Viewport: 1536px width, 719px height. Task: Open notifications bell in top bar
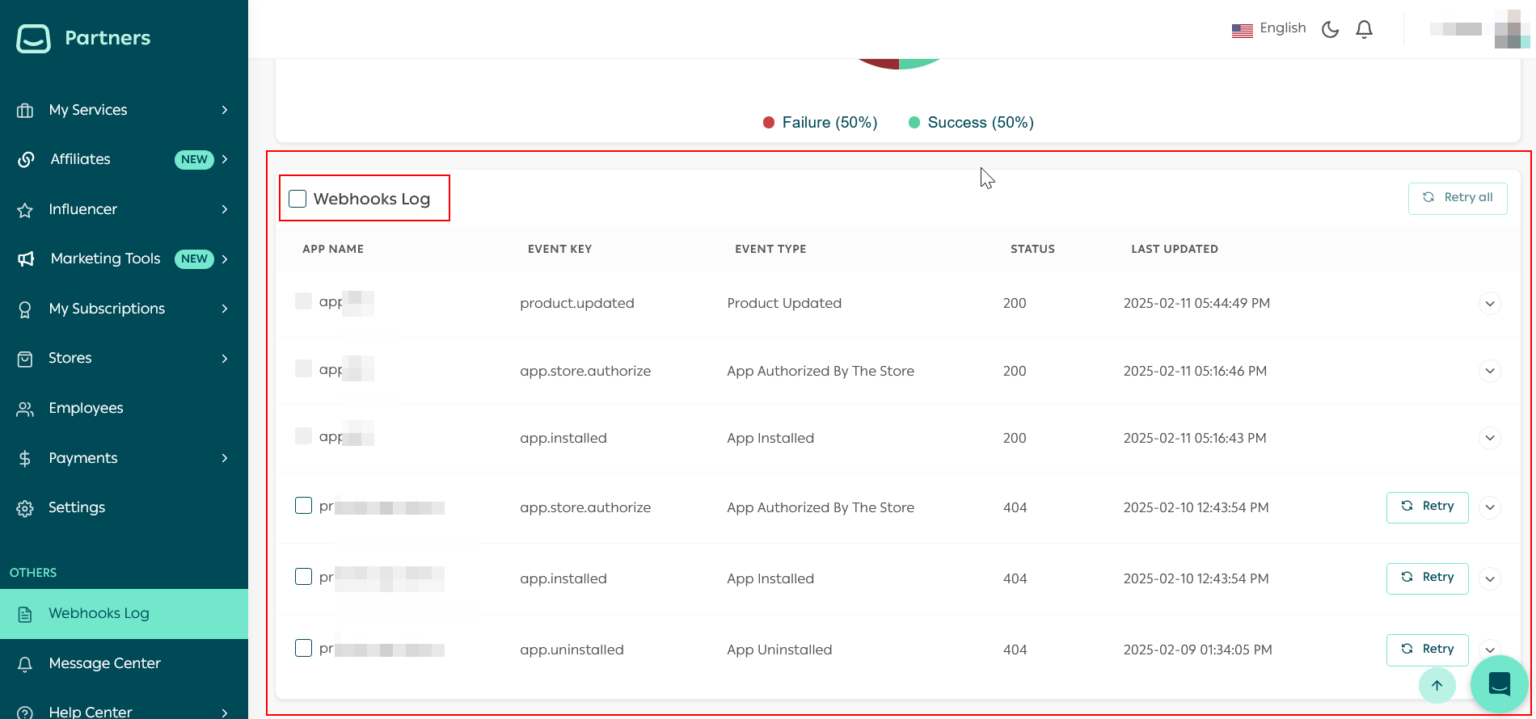tap(1364, 29)
